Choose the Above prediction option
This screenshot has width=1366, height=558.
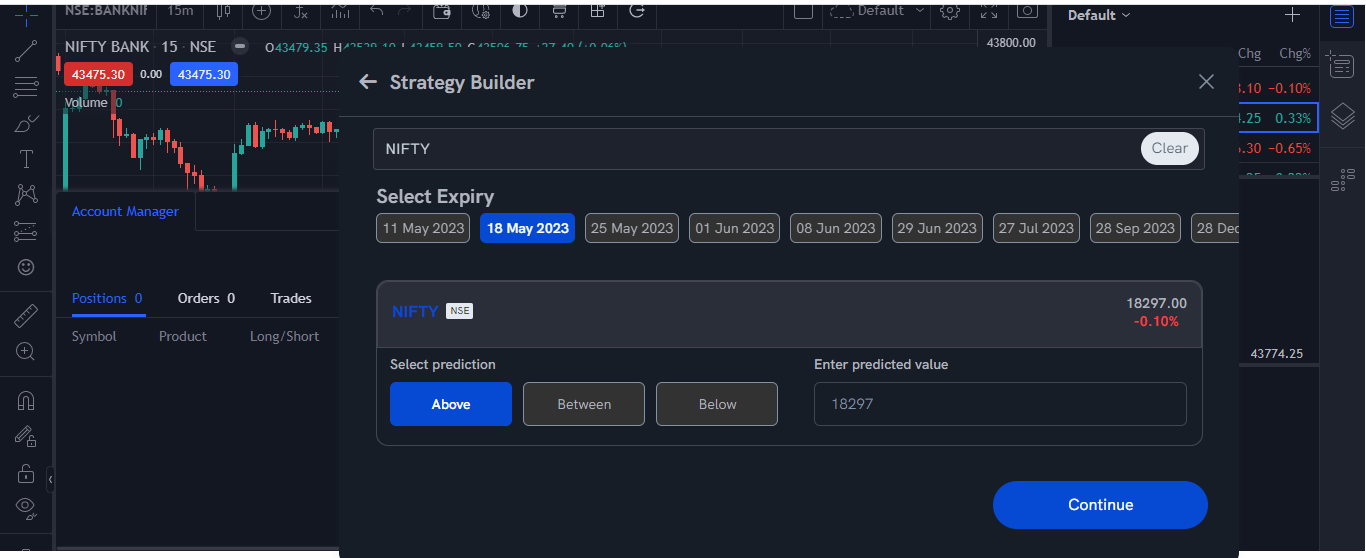451,404
